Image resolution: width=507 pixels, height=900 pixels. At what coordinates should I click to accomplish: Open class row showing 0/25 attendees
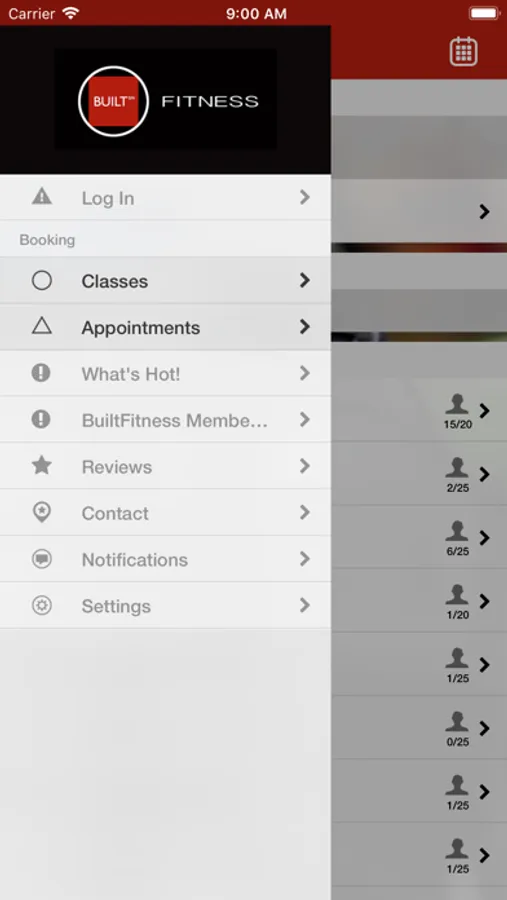click(x=419, y=728)
